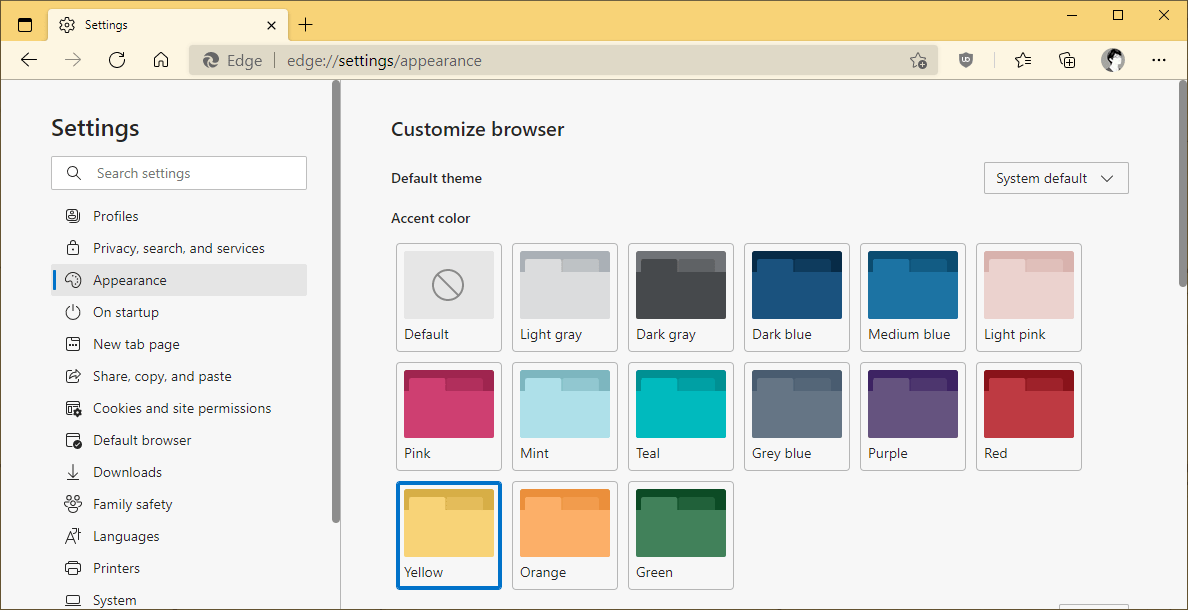The height and width of the screenshot is (610, 1188).
Task: Click inside the Search settings field
Action: (178, 173)
